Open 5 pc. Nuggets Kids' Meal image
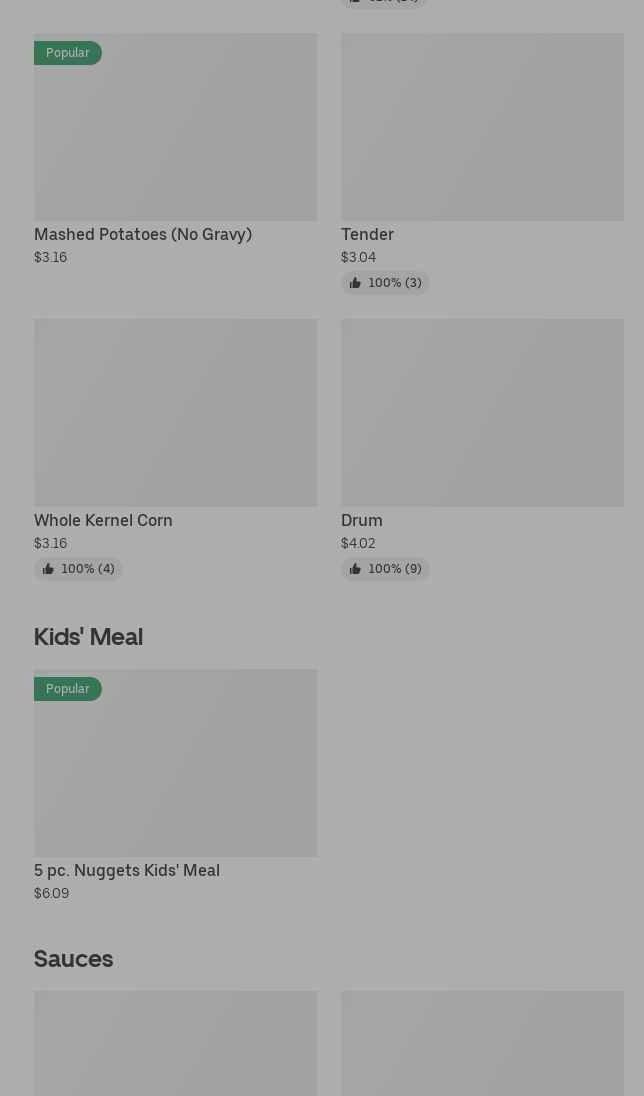The width and height of the screenshot is (644, 1096). [x=175, y=762]
